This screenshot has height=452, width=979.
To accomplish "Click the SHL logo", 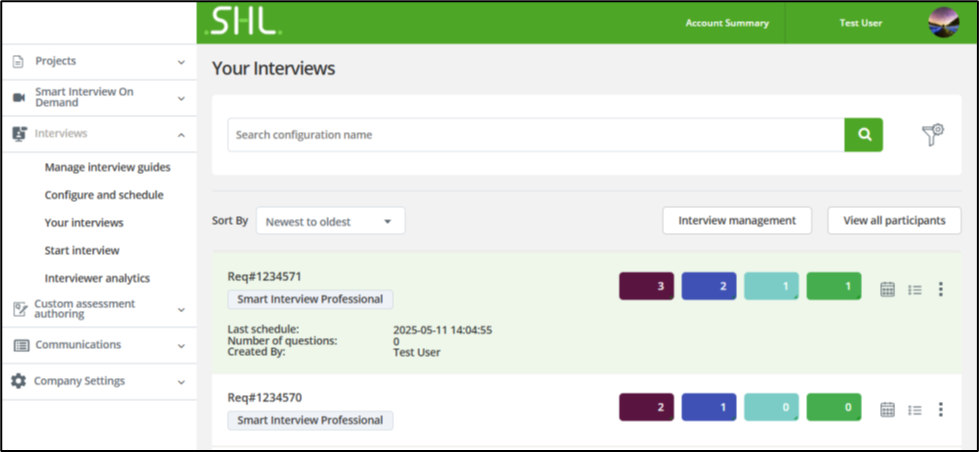I will [x=243, y=22].
